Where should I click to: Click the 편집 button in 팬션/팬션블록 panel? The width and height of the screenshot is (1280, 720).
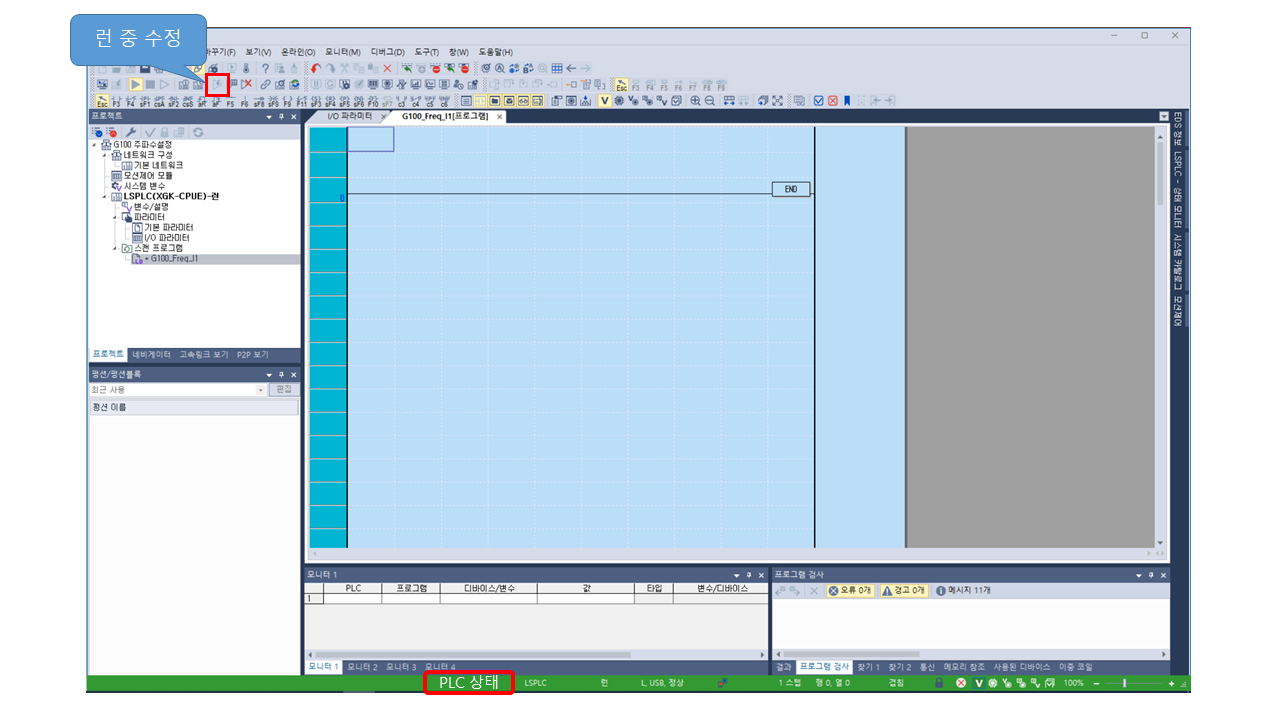click(x=283, y=389)
